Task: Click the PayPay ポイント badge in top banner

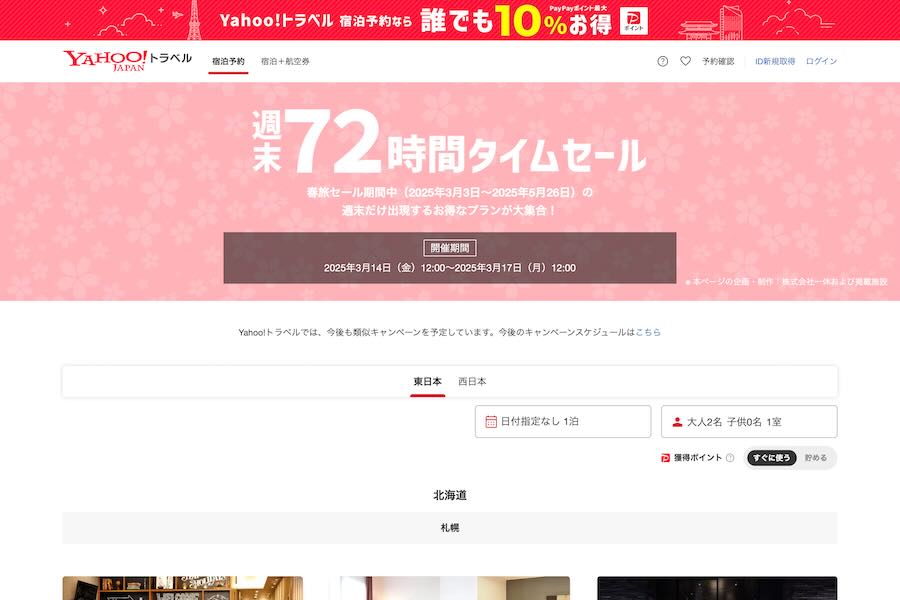Action: pos(634,21)
